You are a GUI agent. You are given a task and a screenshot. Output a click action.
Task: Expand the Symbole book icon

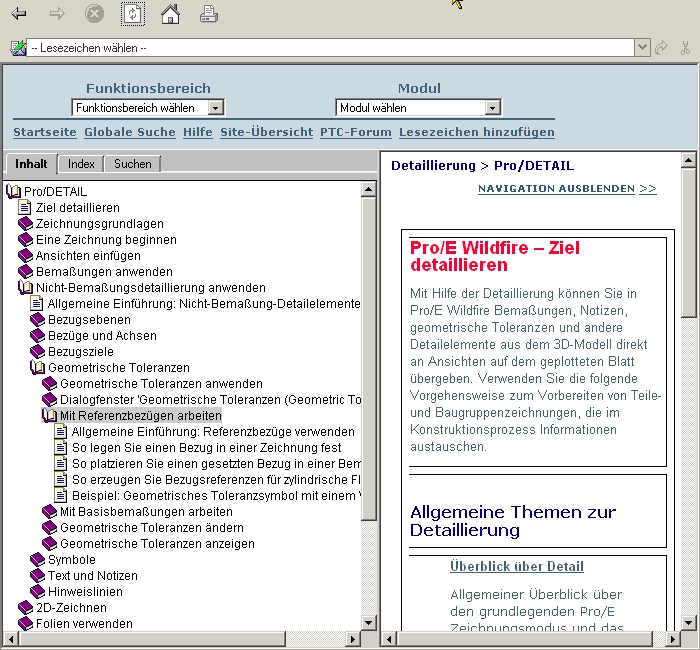(x=38, y=560)
